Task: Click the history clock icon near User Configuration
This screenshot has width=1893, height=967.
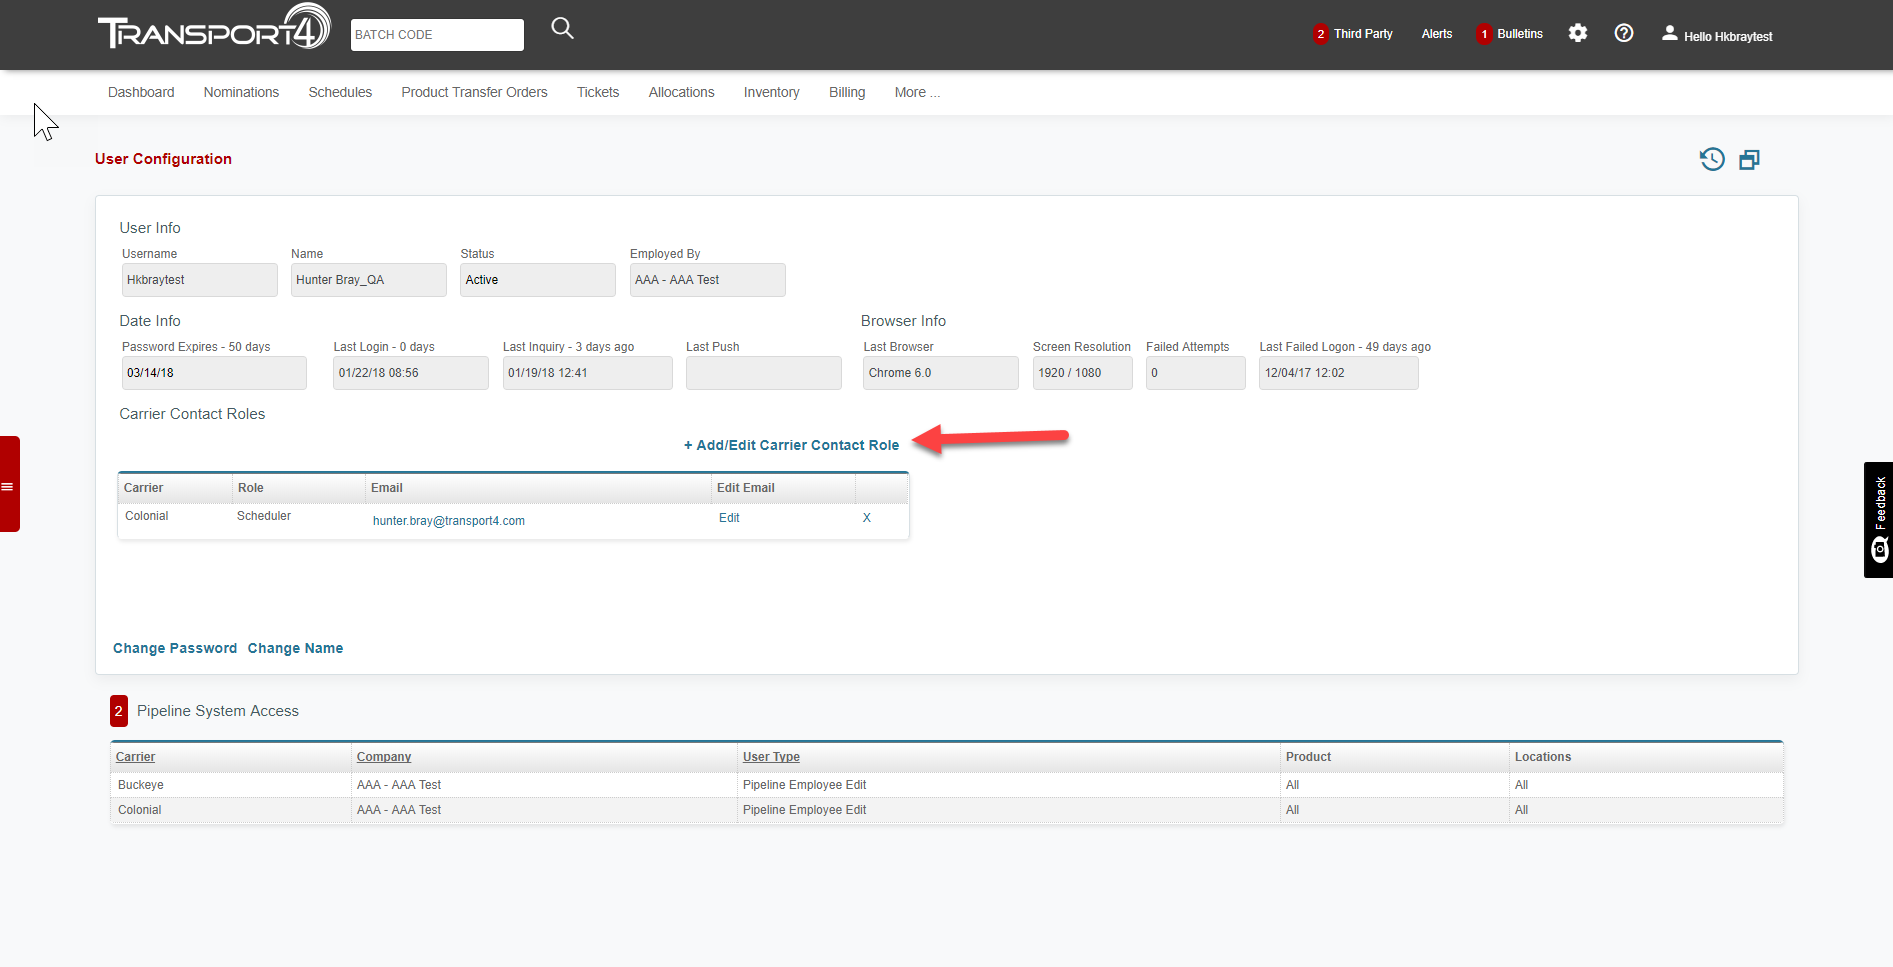Action: tap(1712, 159)
